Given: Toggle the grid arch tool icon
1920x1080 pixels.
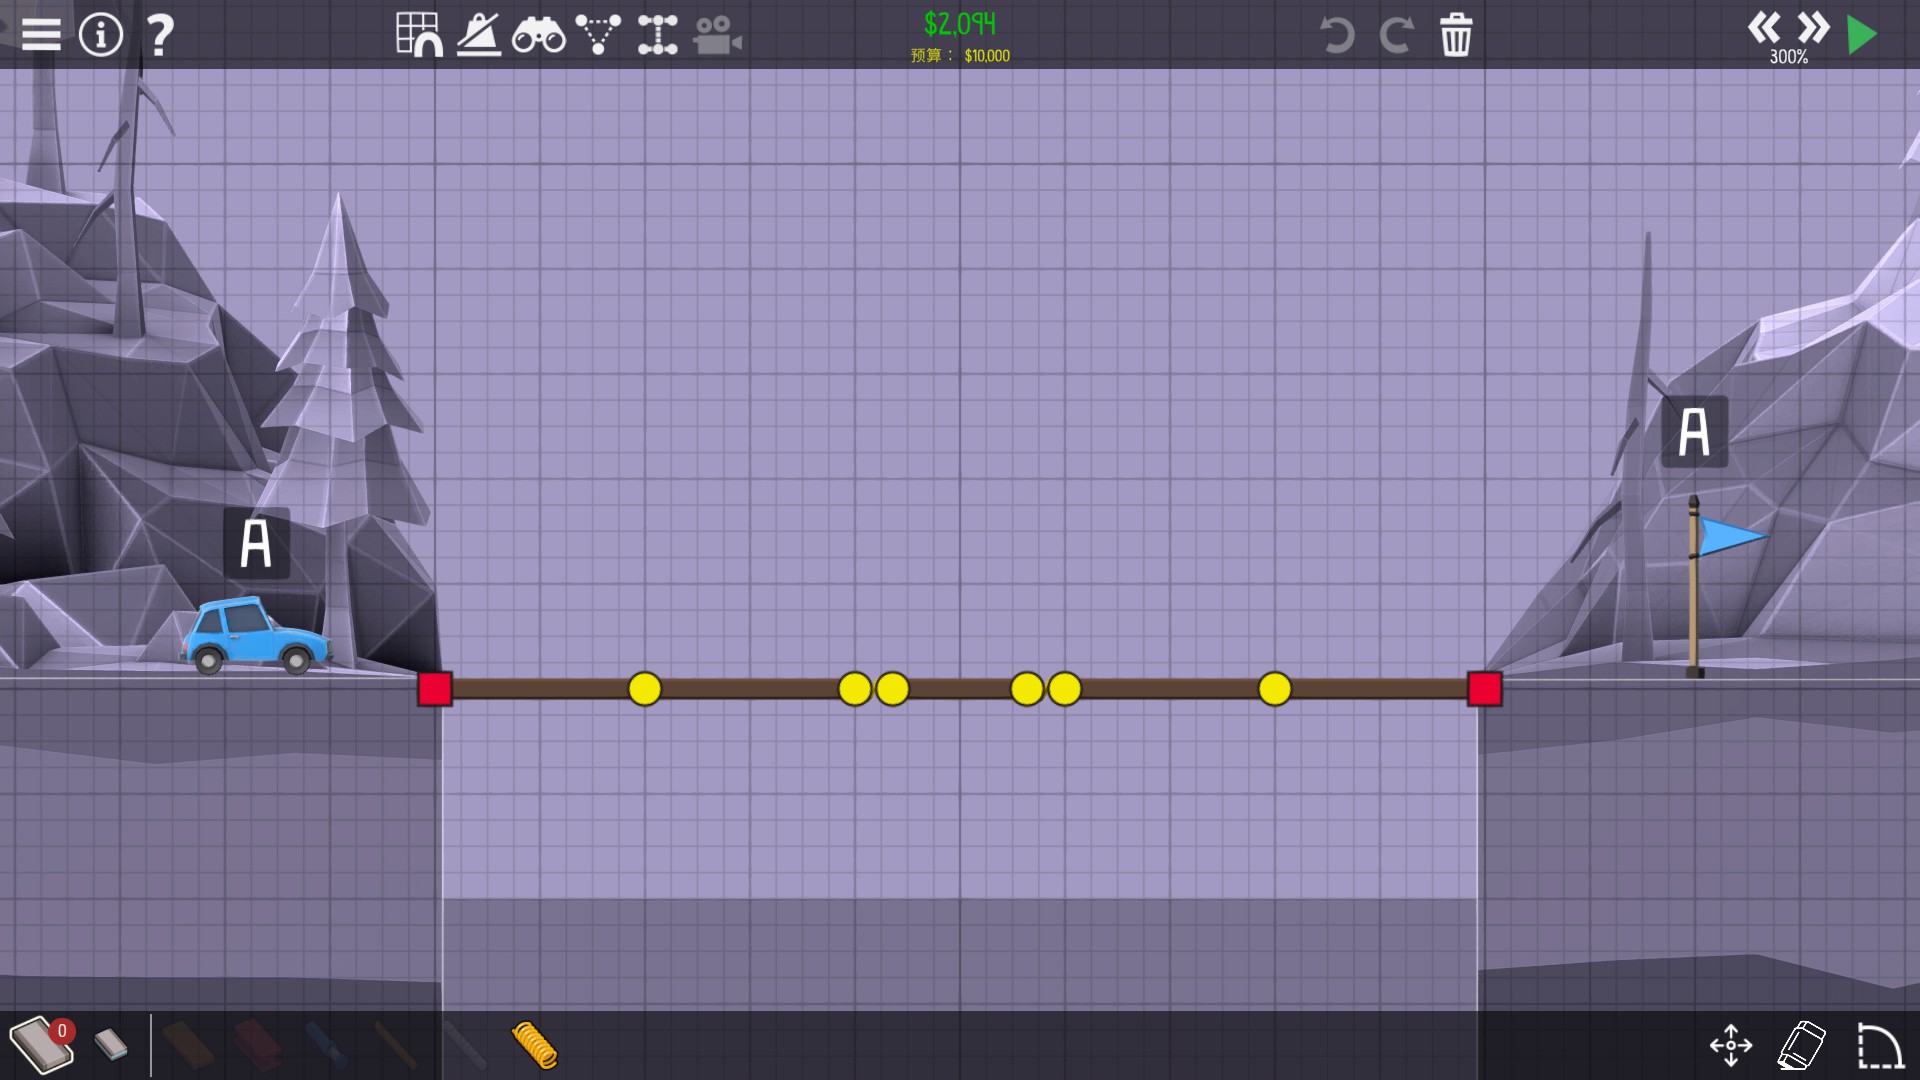Looking at the screenshot, I should pyautogui.click(x=419, y=34).
